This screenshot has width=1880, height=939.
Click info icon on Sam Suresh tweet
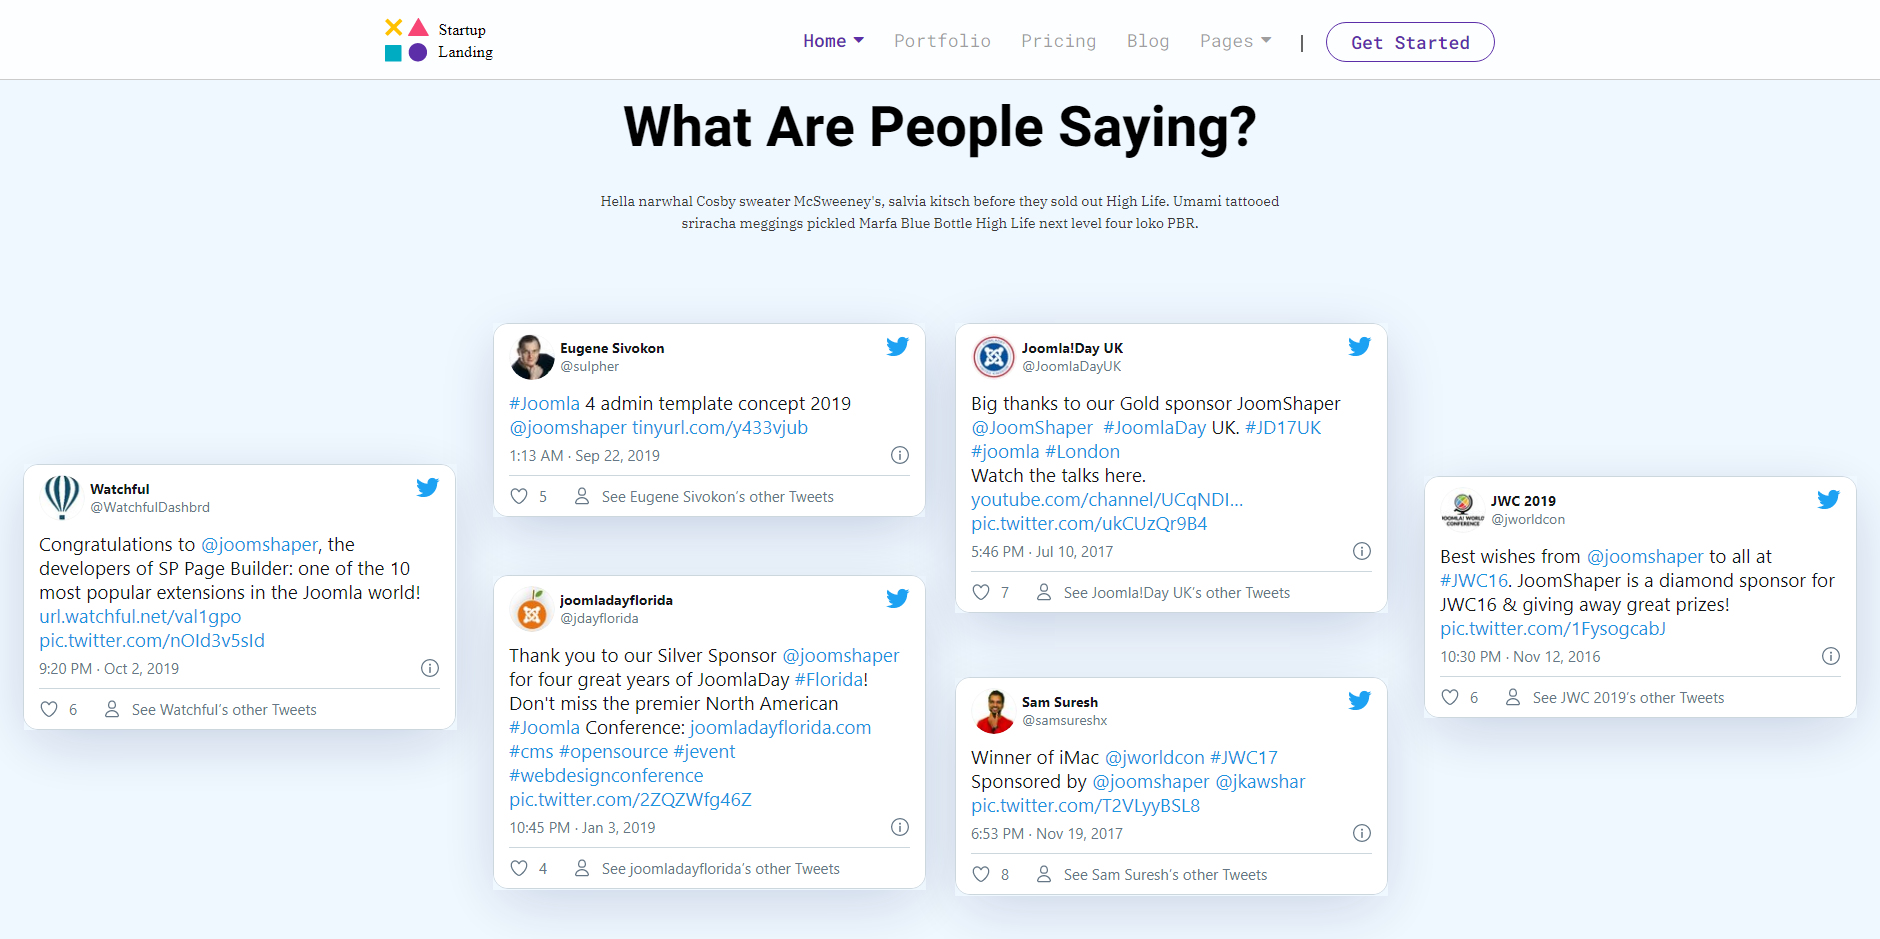point(1361,833)
